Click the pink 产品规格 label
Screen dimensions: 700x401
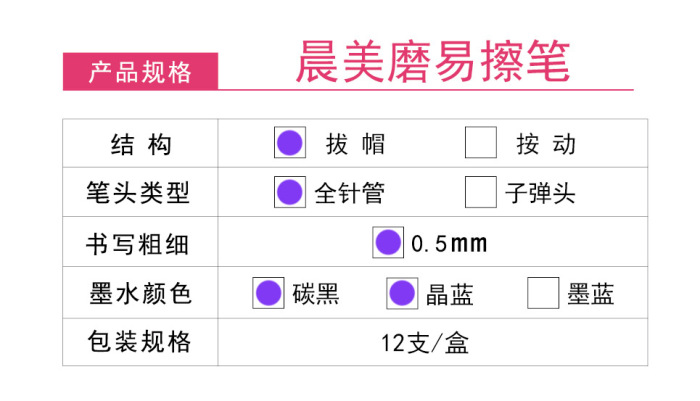coord(140,71)
